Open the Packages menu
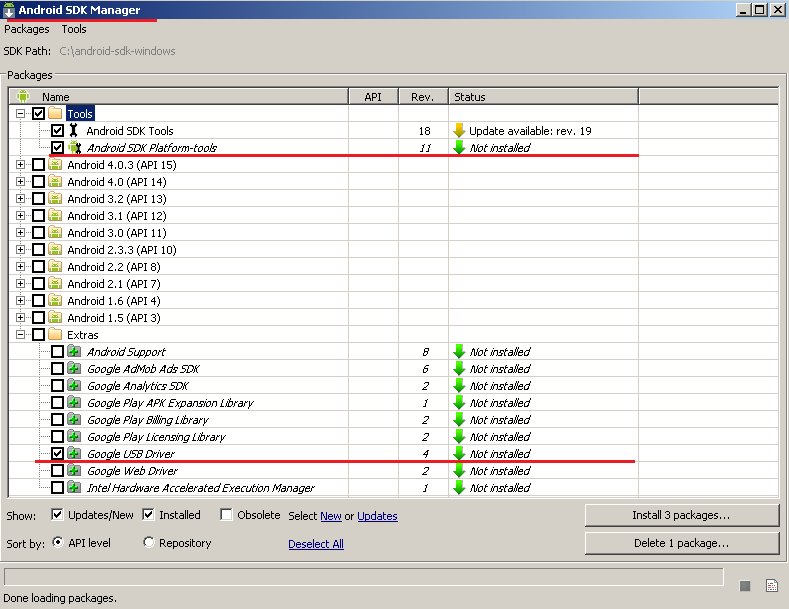 [x=27, y=29]
